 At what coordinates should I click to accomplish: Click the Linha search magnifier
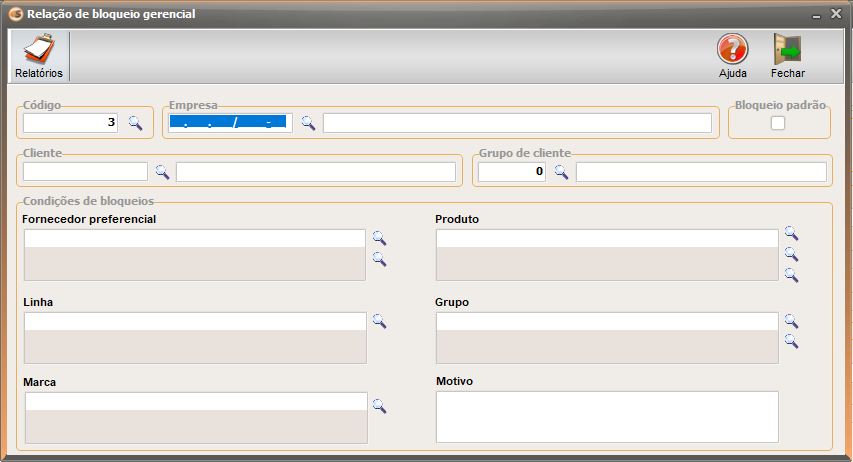[379, 321]
